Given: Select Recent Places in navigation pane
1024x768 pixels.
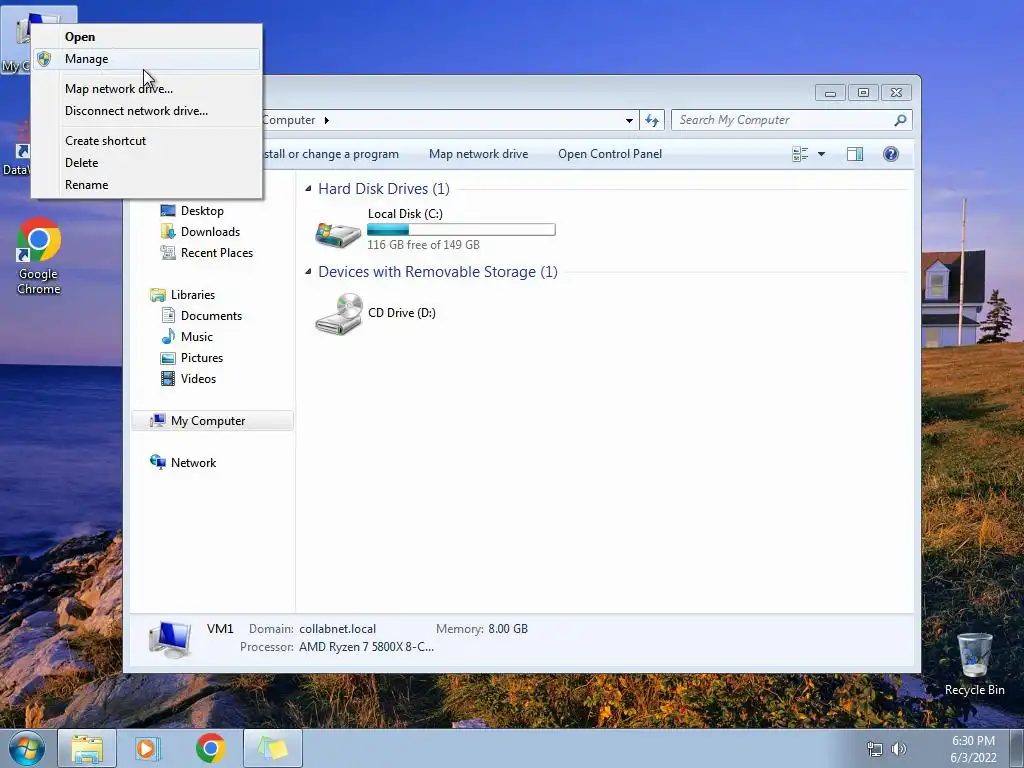Looking at the screenshot, I should click(x=217, y=253).
